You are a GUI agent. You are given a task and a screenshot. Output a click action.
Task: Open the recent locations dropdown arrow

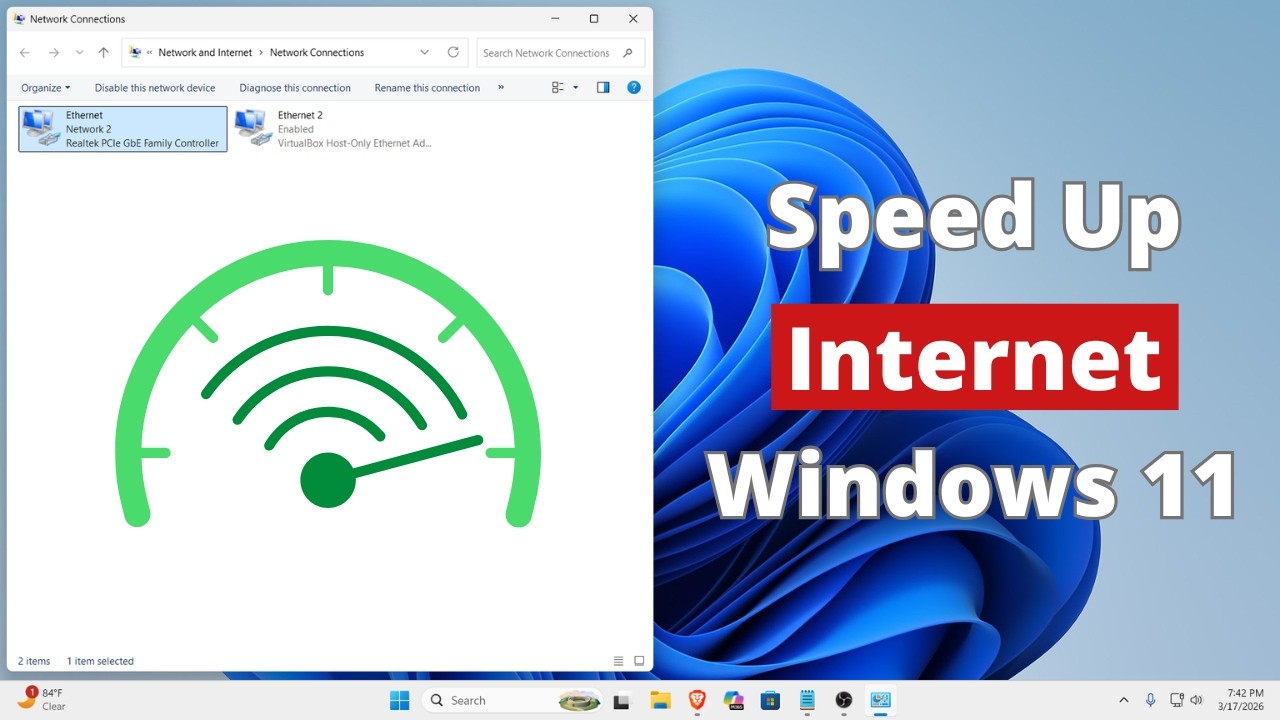[79, 53]
